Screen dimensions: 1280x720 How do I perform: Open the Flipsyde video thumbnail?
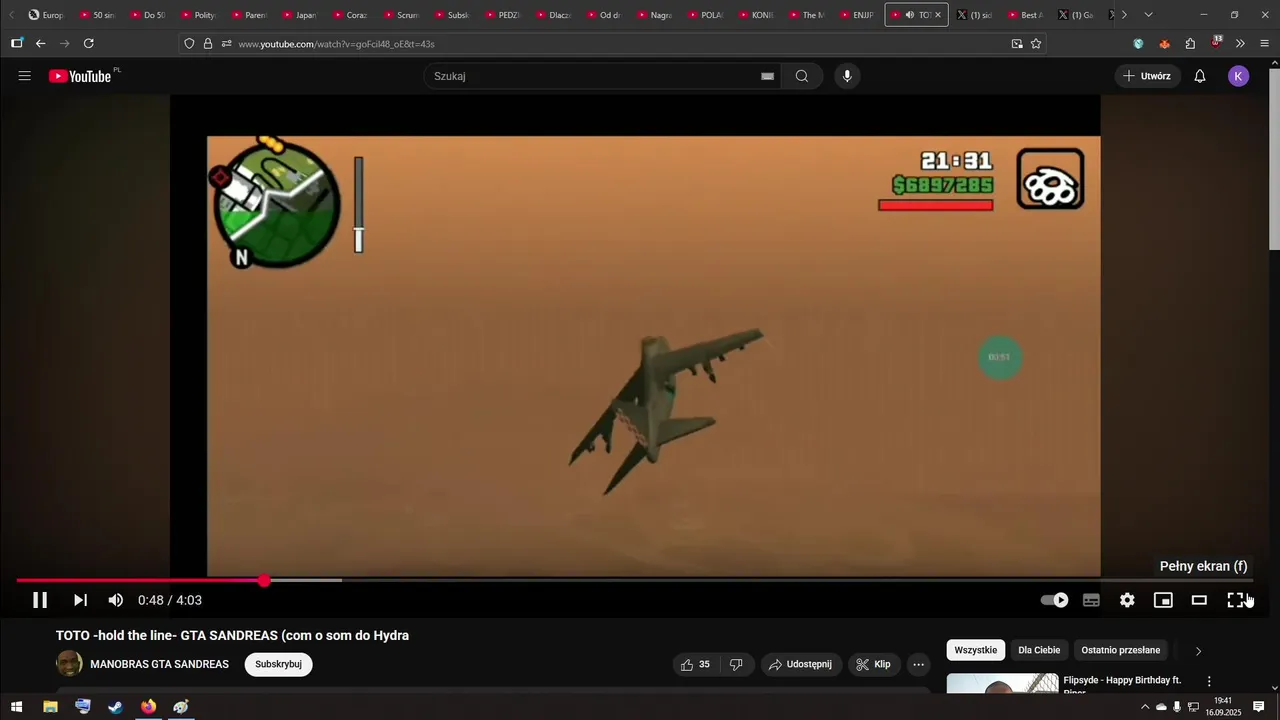[1002, 683]
